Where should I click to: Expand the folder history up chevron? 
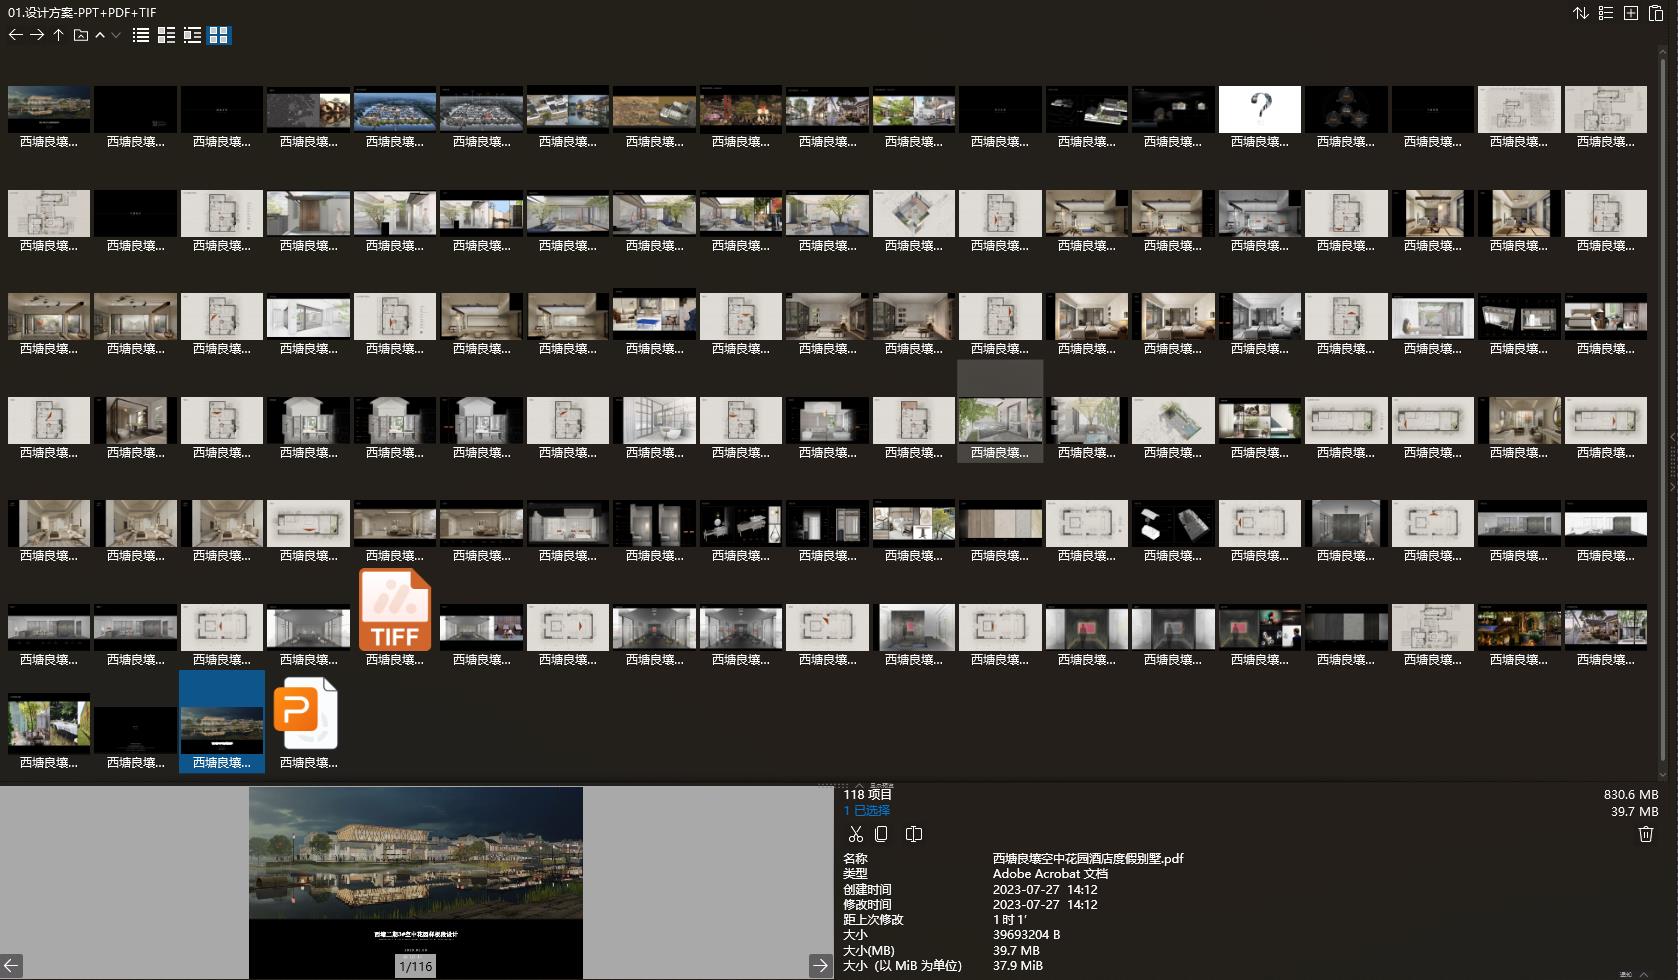click(100, 35)
